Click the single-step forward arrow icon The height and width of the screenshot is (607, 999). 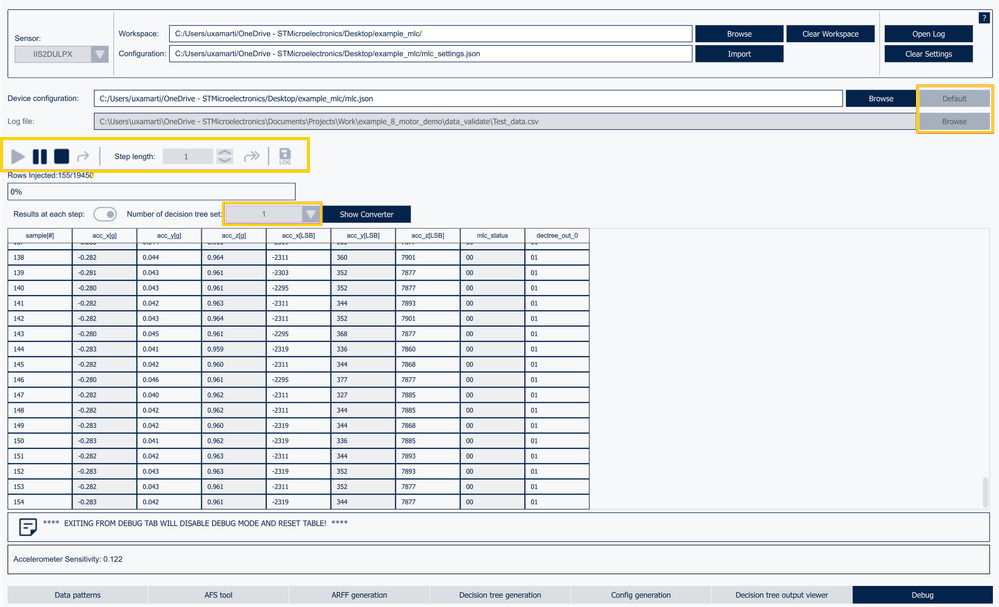coord(84,156)
